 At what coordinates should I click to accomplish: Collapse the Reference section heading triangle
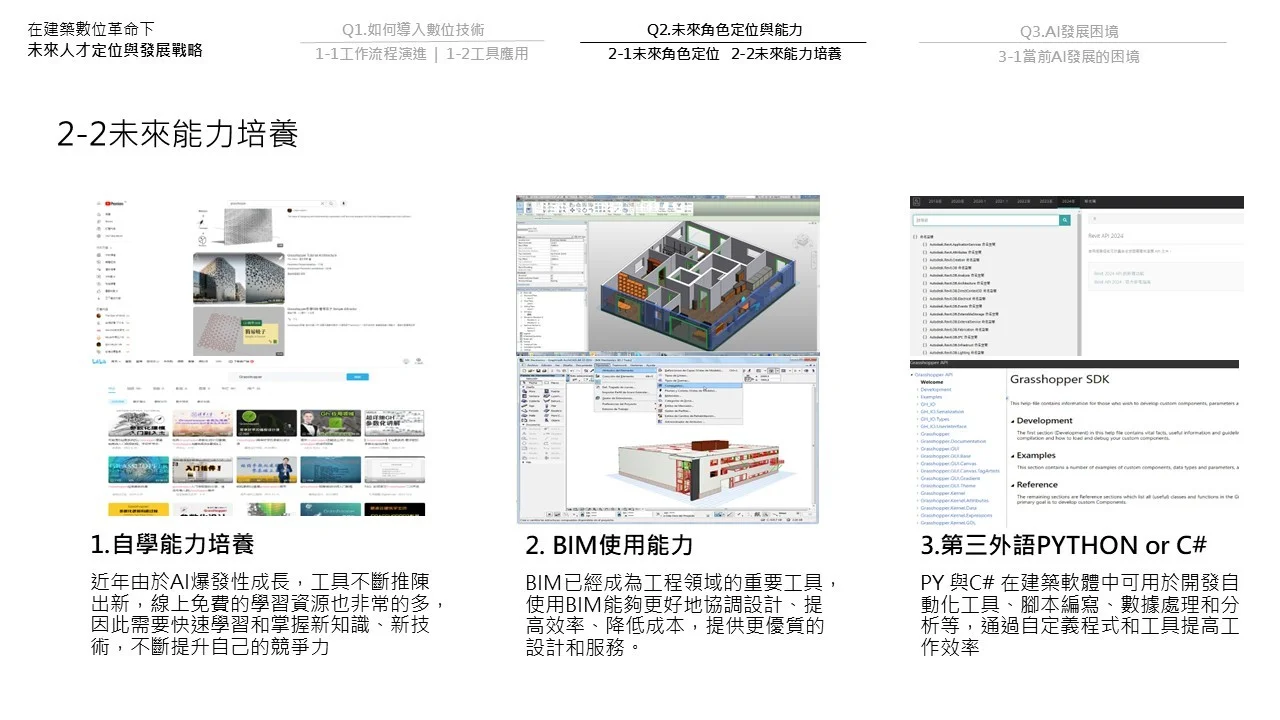click(1012, 484)
